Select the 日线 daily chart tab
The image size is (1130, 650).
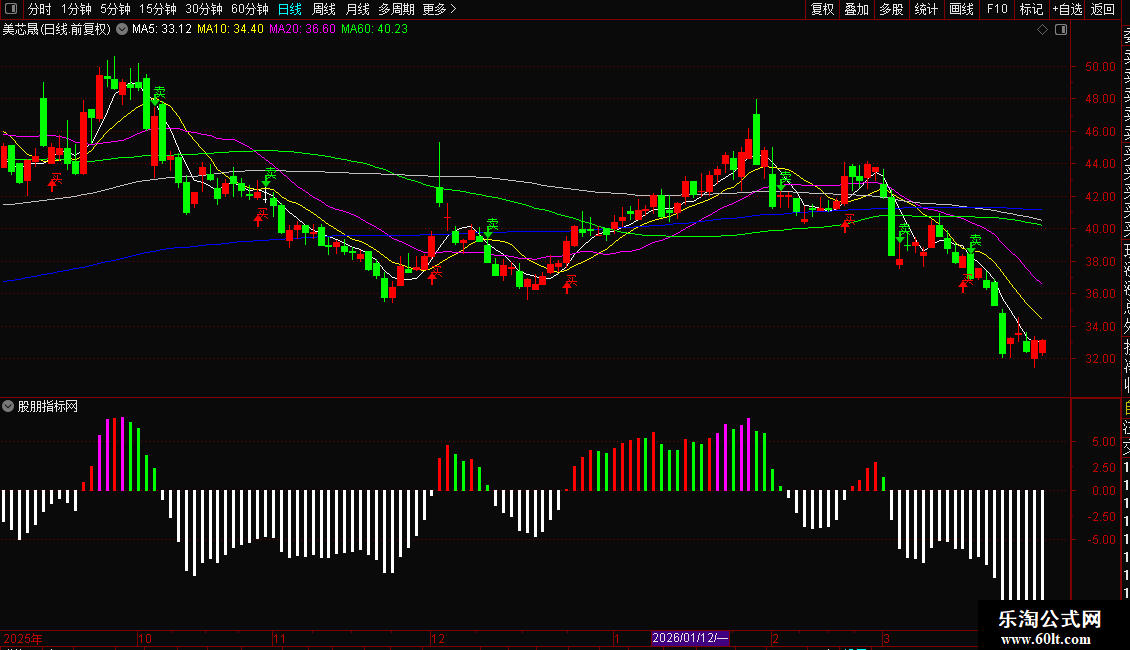(290, 9)
